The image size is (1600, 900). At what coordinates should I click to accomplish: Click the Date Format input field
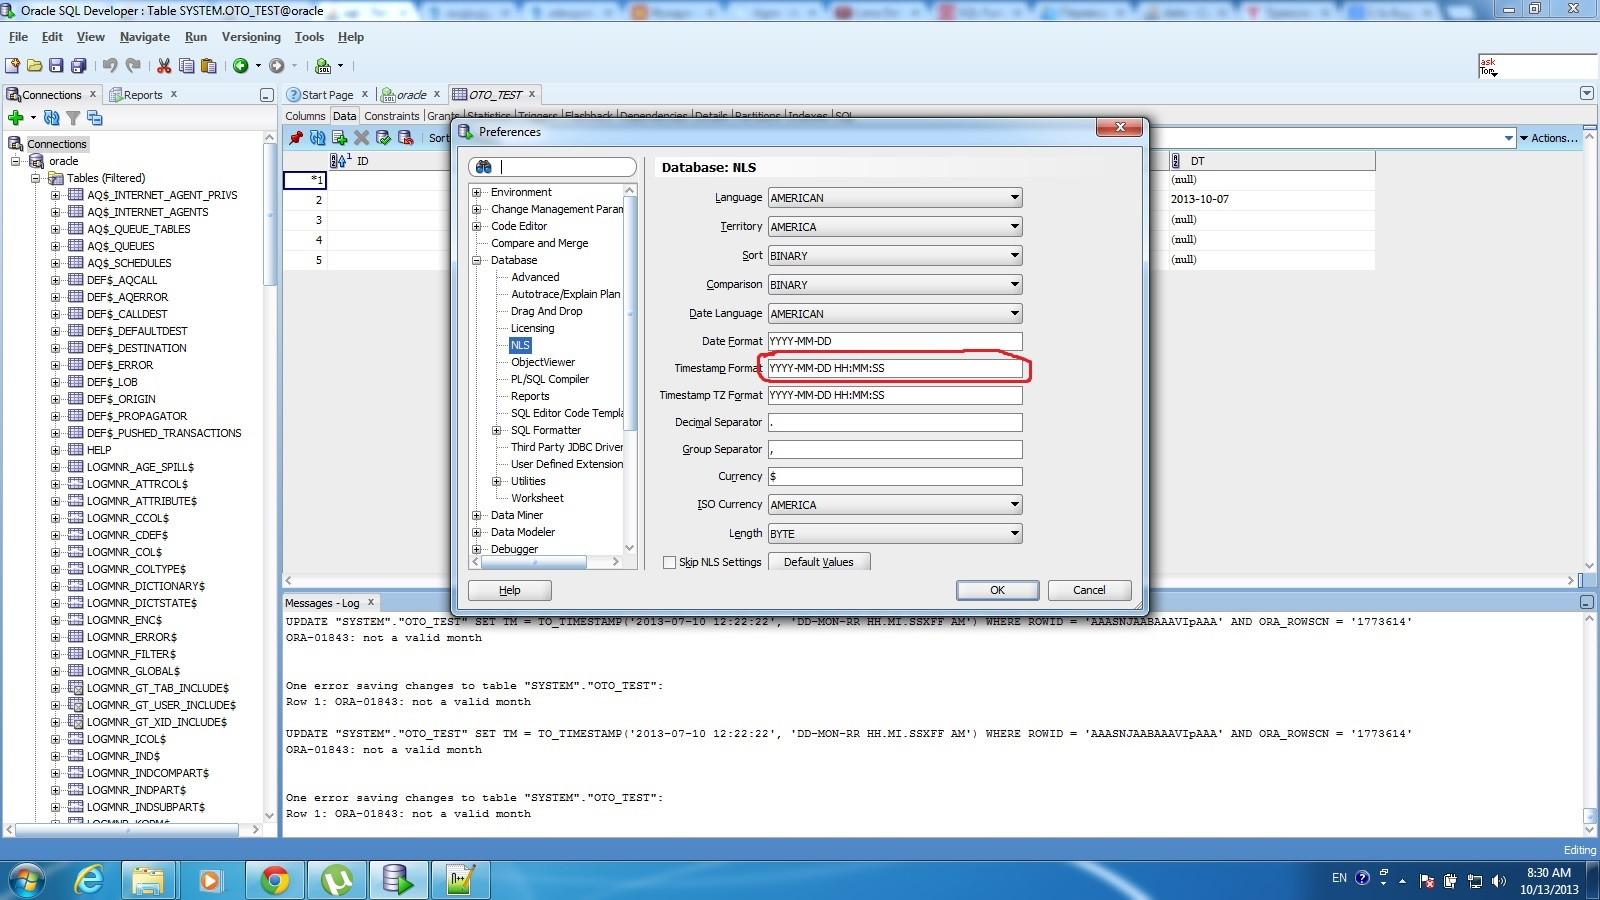[895, 341]
